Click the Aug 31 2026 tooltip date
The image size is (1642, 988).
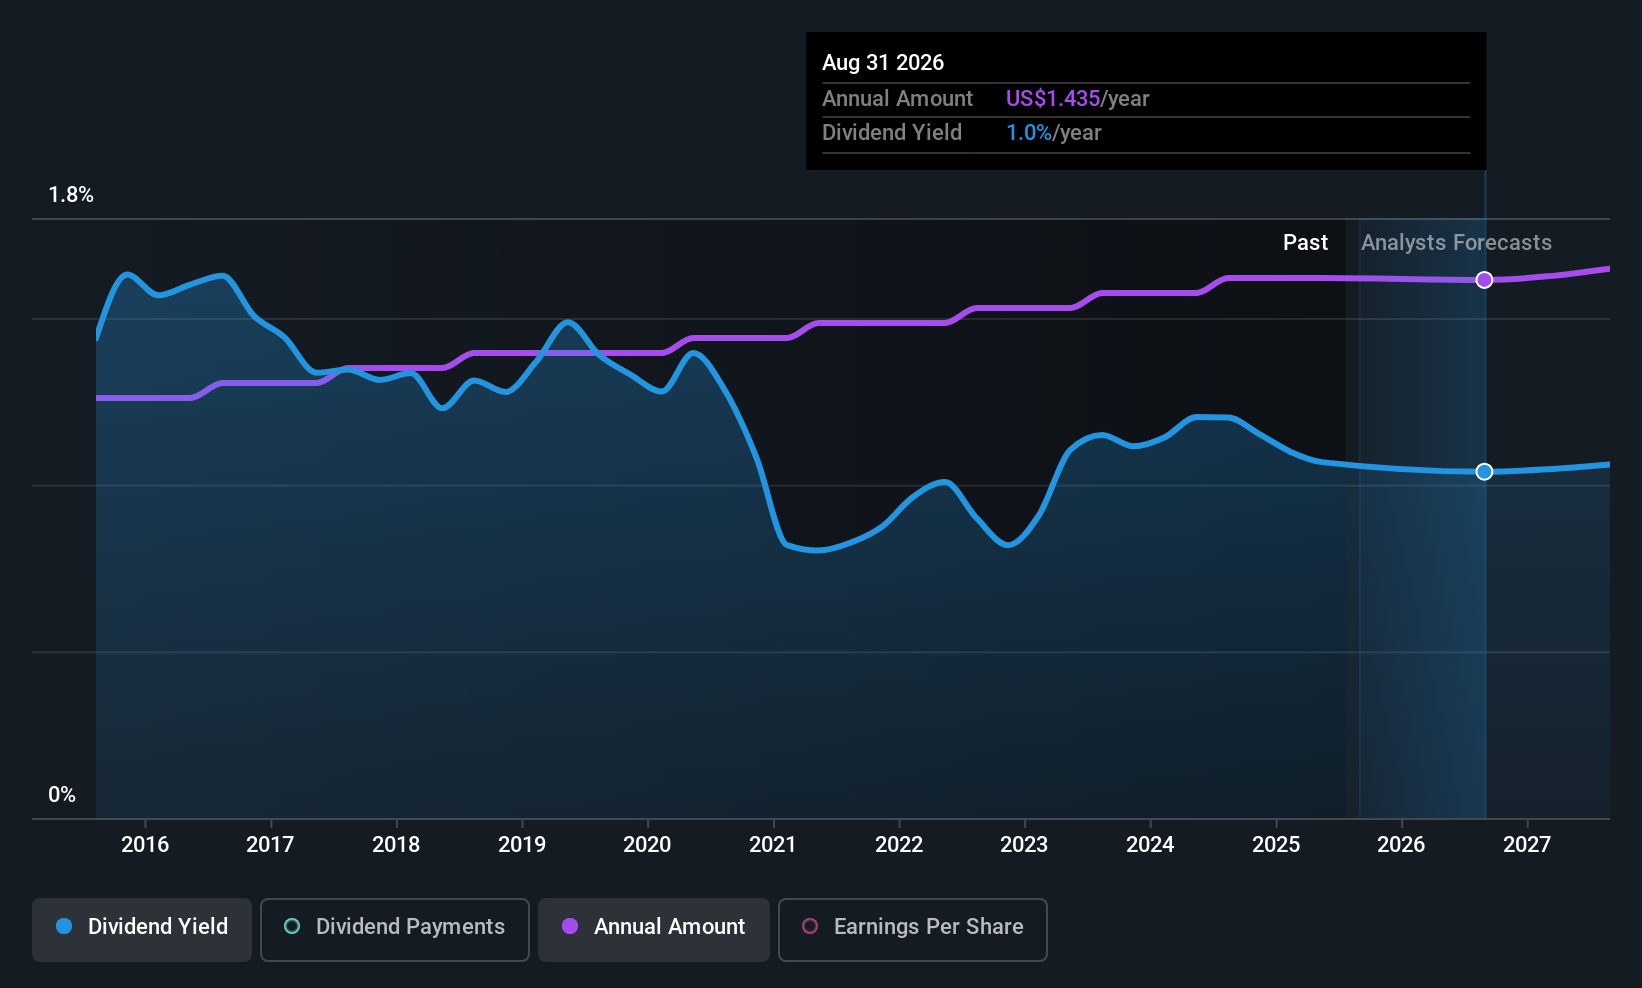point(883,63)
